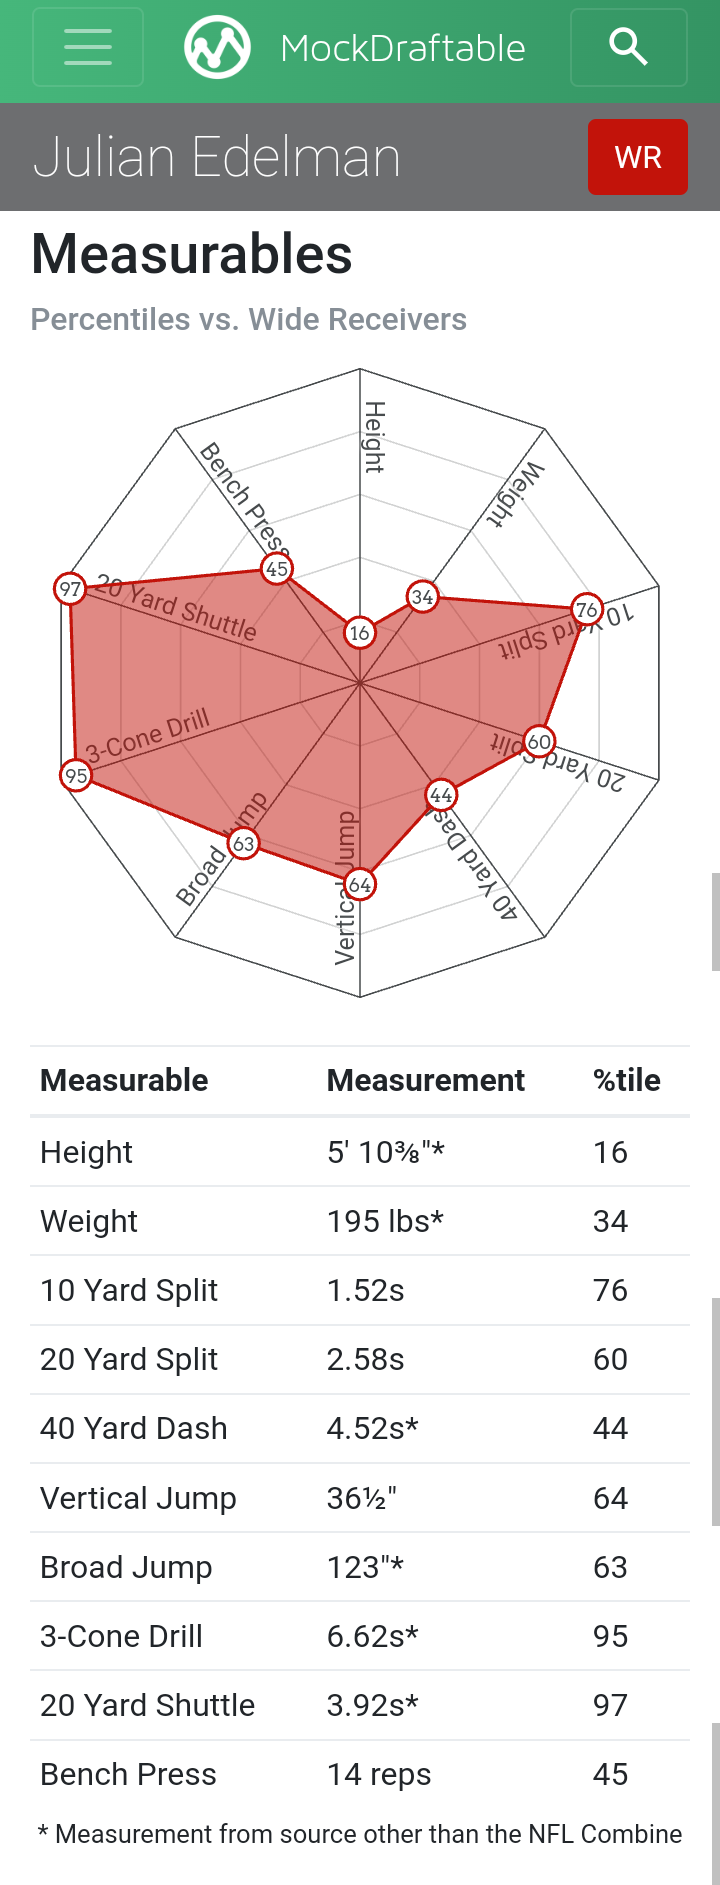Image resolution: width=720 pixels, height=1885 pixels.
Task: Click the 76 percentile chart marker
Action: click(x=587, y=609)
